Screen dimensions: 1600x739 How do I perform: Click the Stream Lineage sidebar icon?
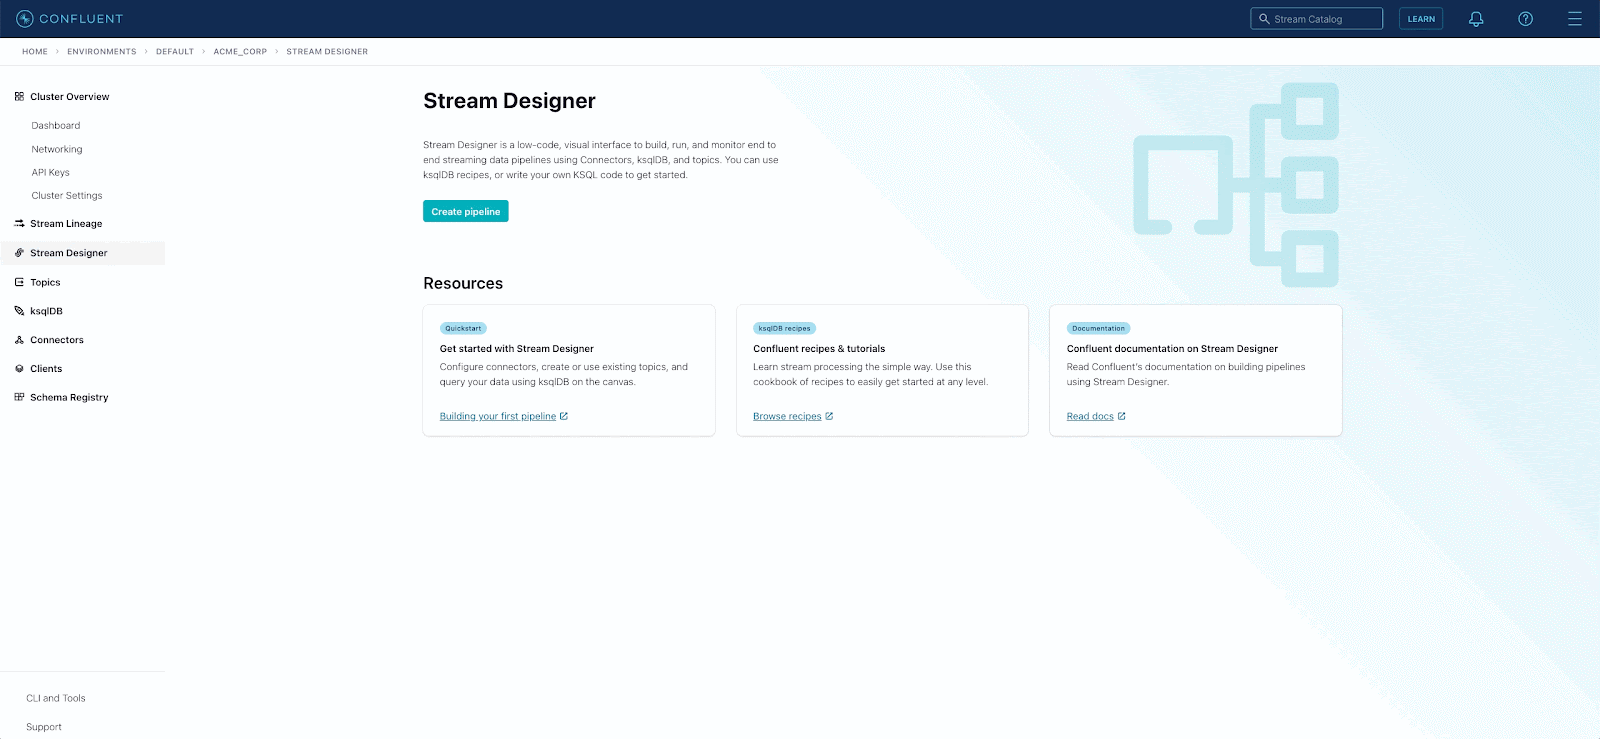[19, 224]
